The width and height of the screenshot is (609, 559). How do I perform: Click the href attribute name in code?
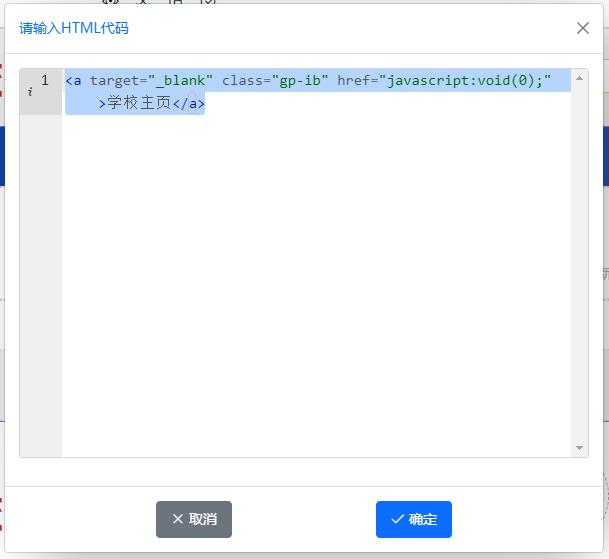point(353,81)
